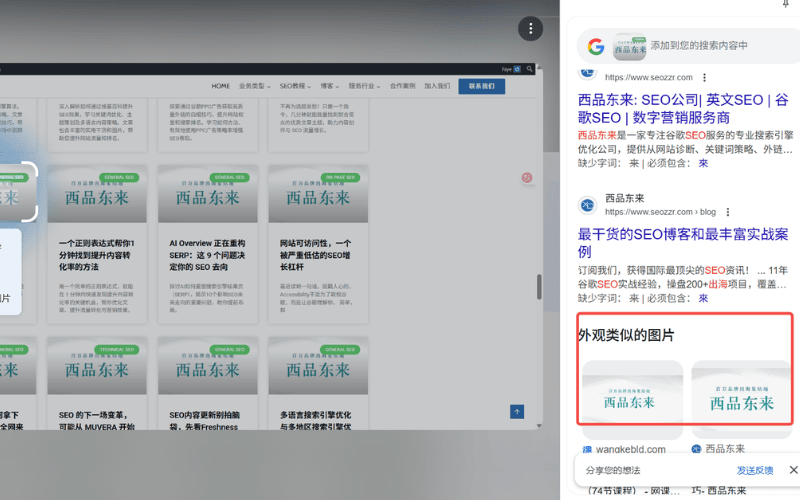Click the blue 联系我们 button
800x500 pixels.
tap(482, 86)
